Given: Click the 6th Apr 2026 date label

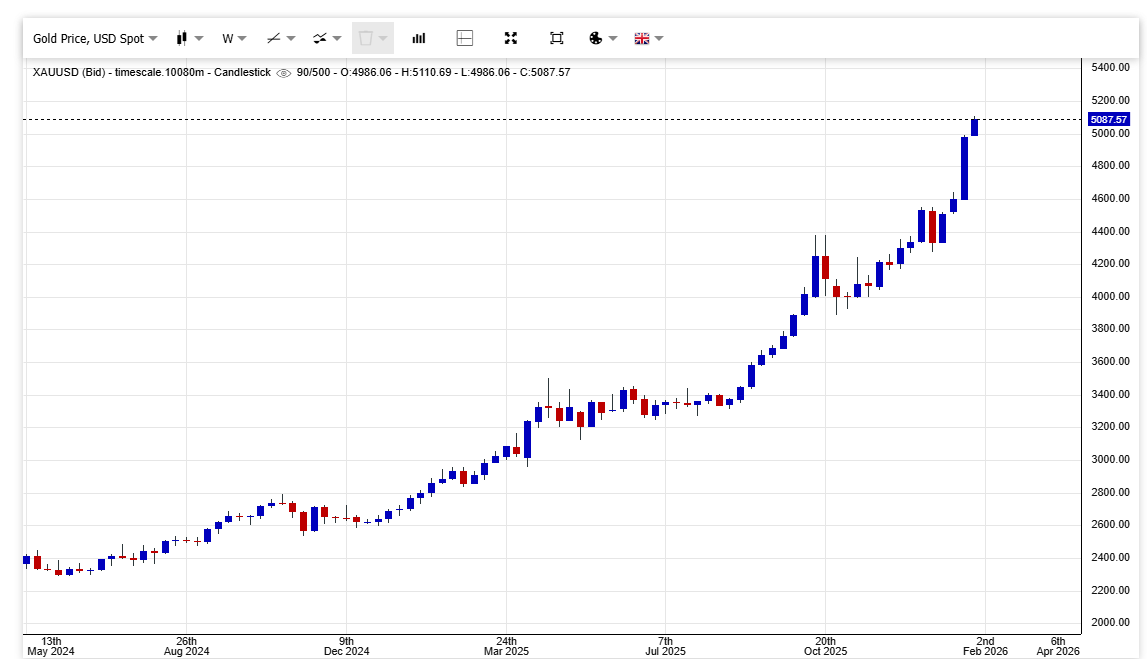Looking at the screenshot, I should (1058, 647).
